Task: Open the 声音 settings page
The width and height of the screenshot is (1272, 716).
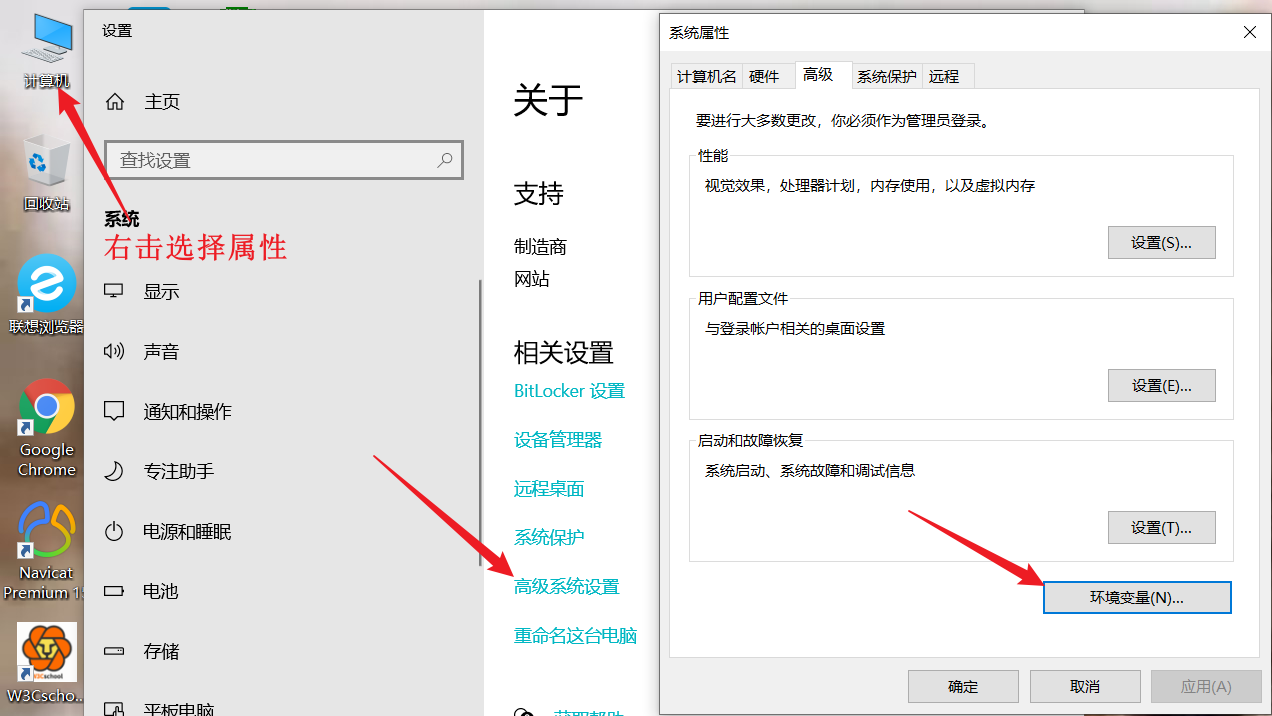Action: tap(282, 351)
